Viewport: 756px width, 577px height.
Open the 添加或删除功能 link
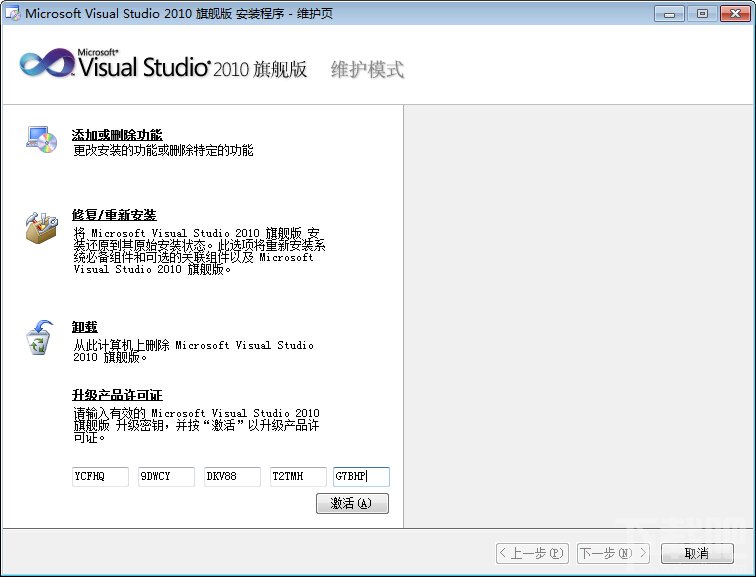117,135
